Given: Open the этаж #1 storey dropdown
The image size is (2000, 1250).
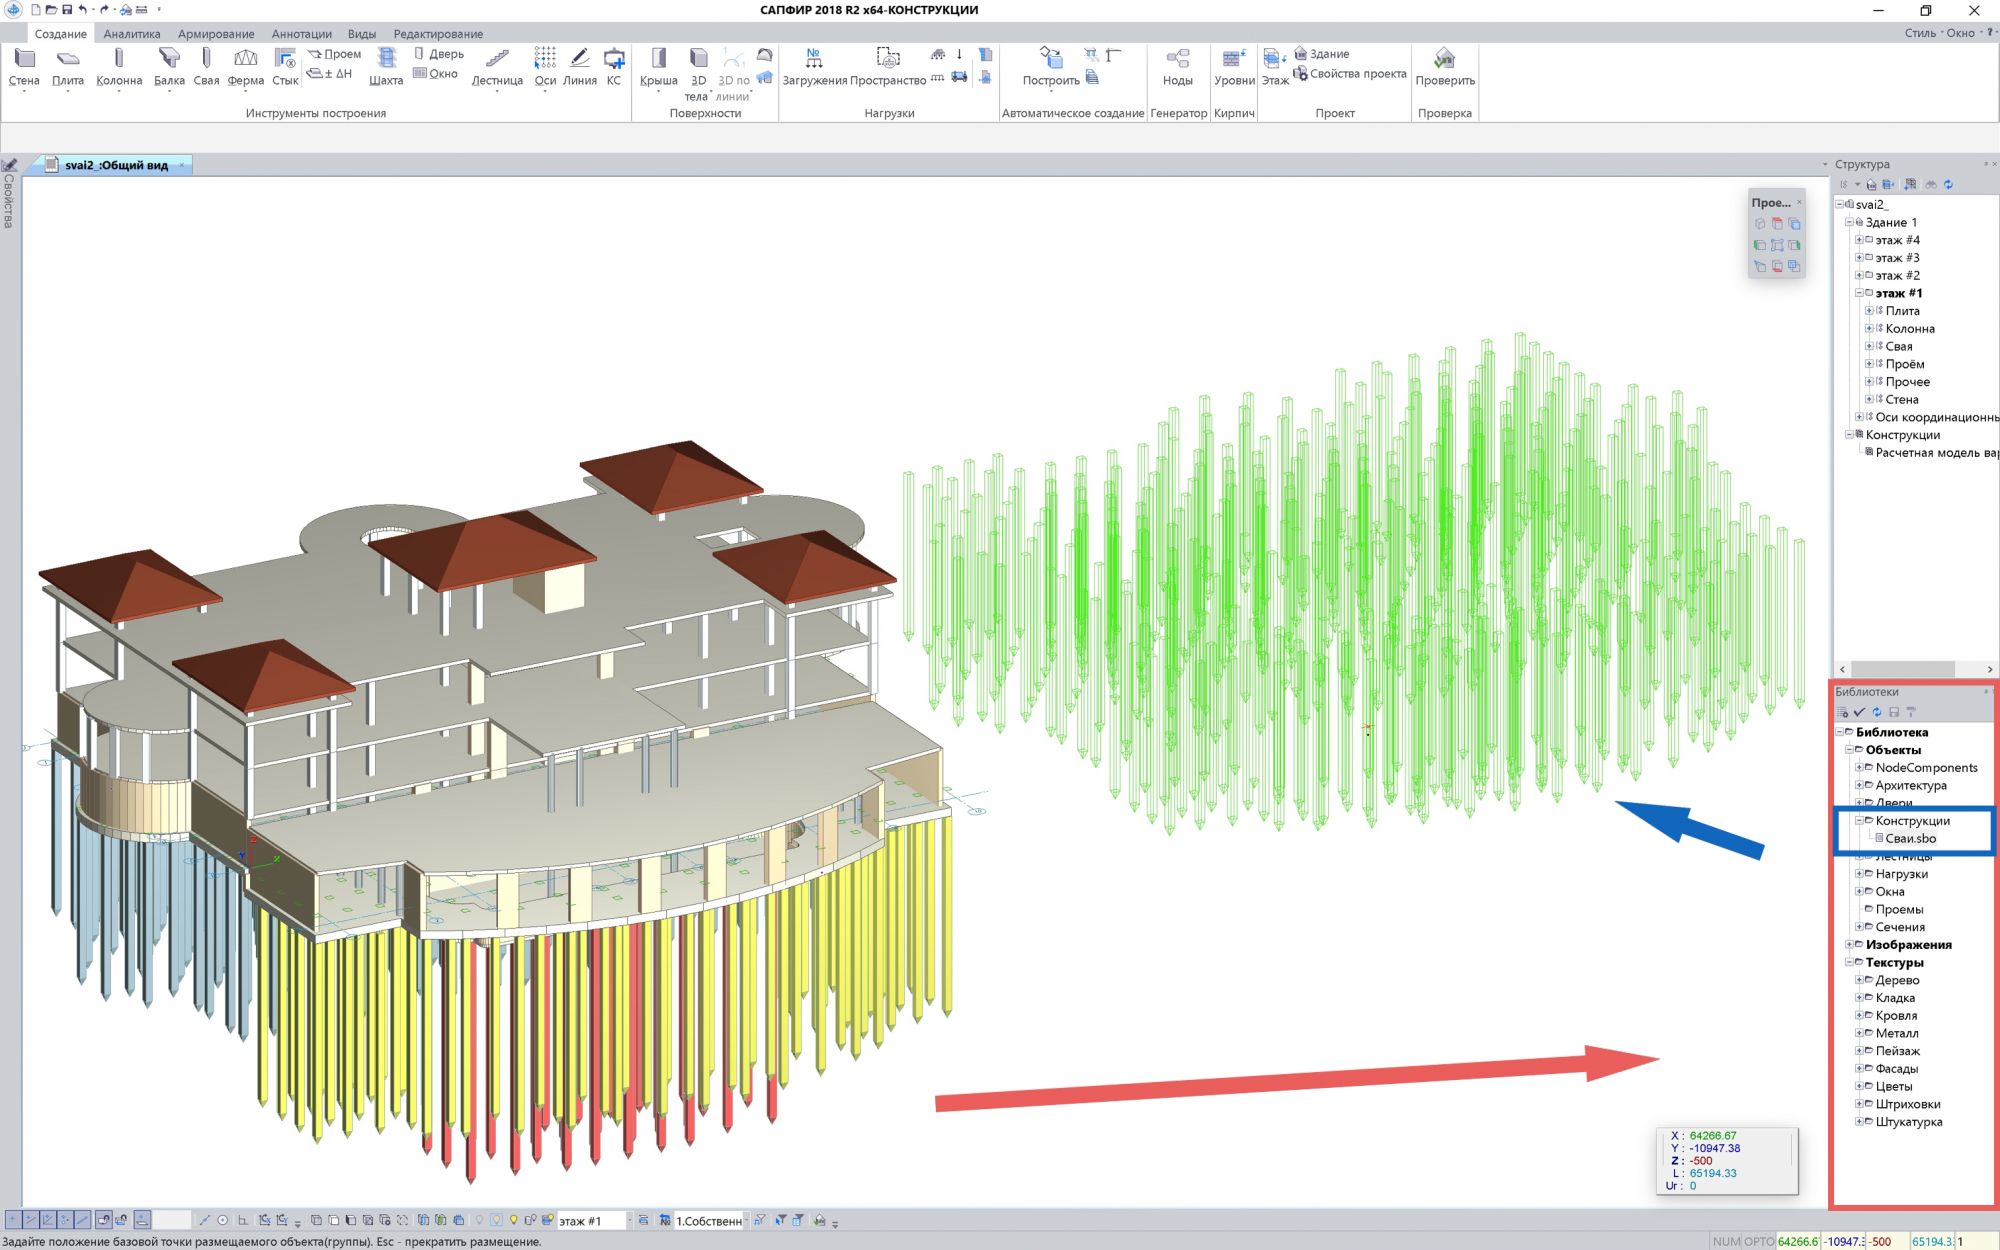Looking at the screenshot, I should (x=629, y=1220).
